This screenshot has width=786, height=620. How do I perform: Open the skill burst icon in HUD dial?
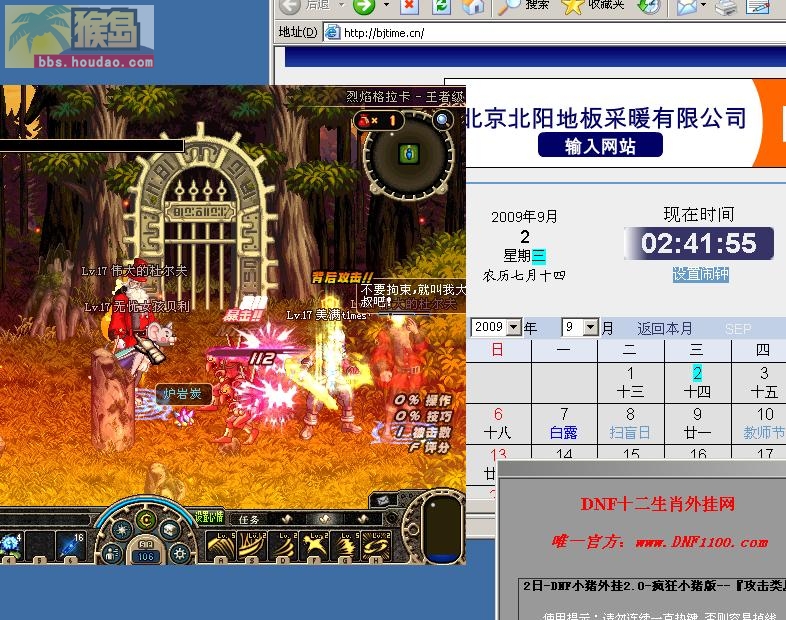123,530
